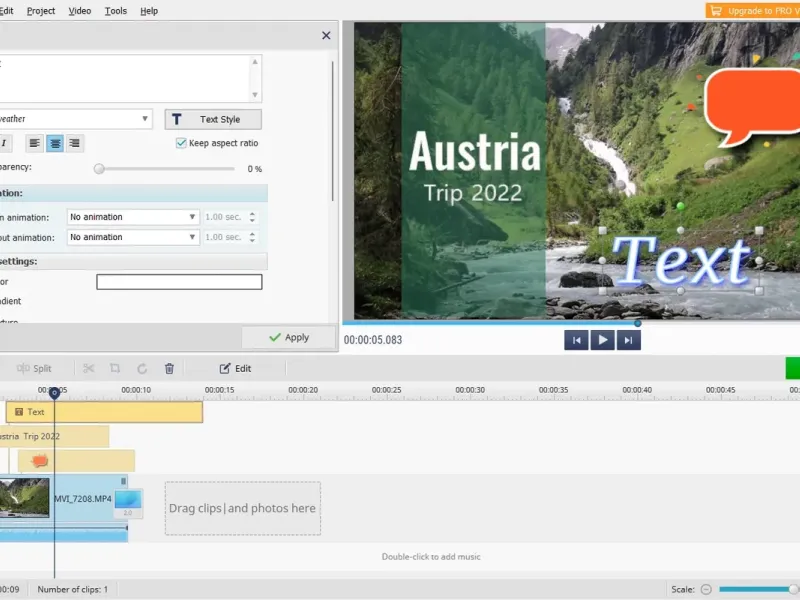800x600 pixels.
Task: Open the Project menu
Action: (41, 11)
